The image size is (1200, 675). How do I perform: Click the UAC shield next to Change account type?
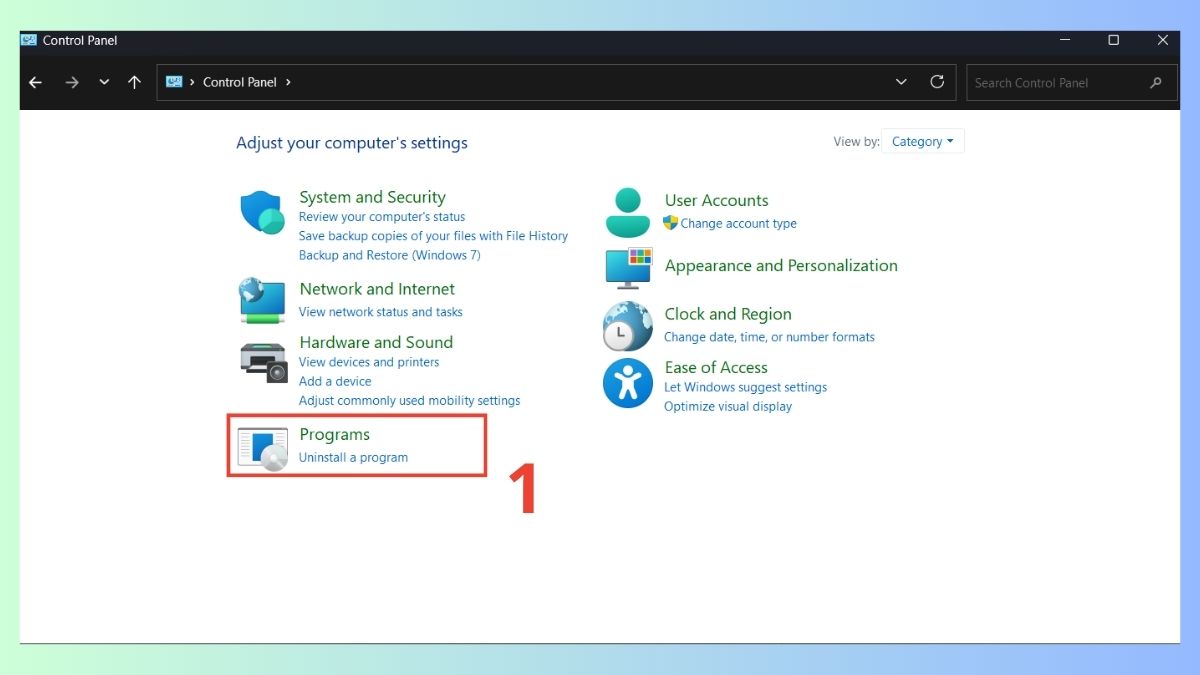671,223
